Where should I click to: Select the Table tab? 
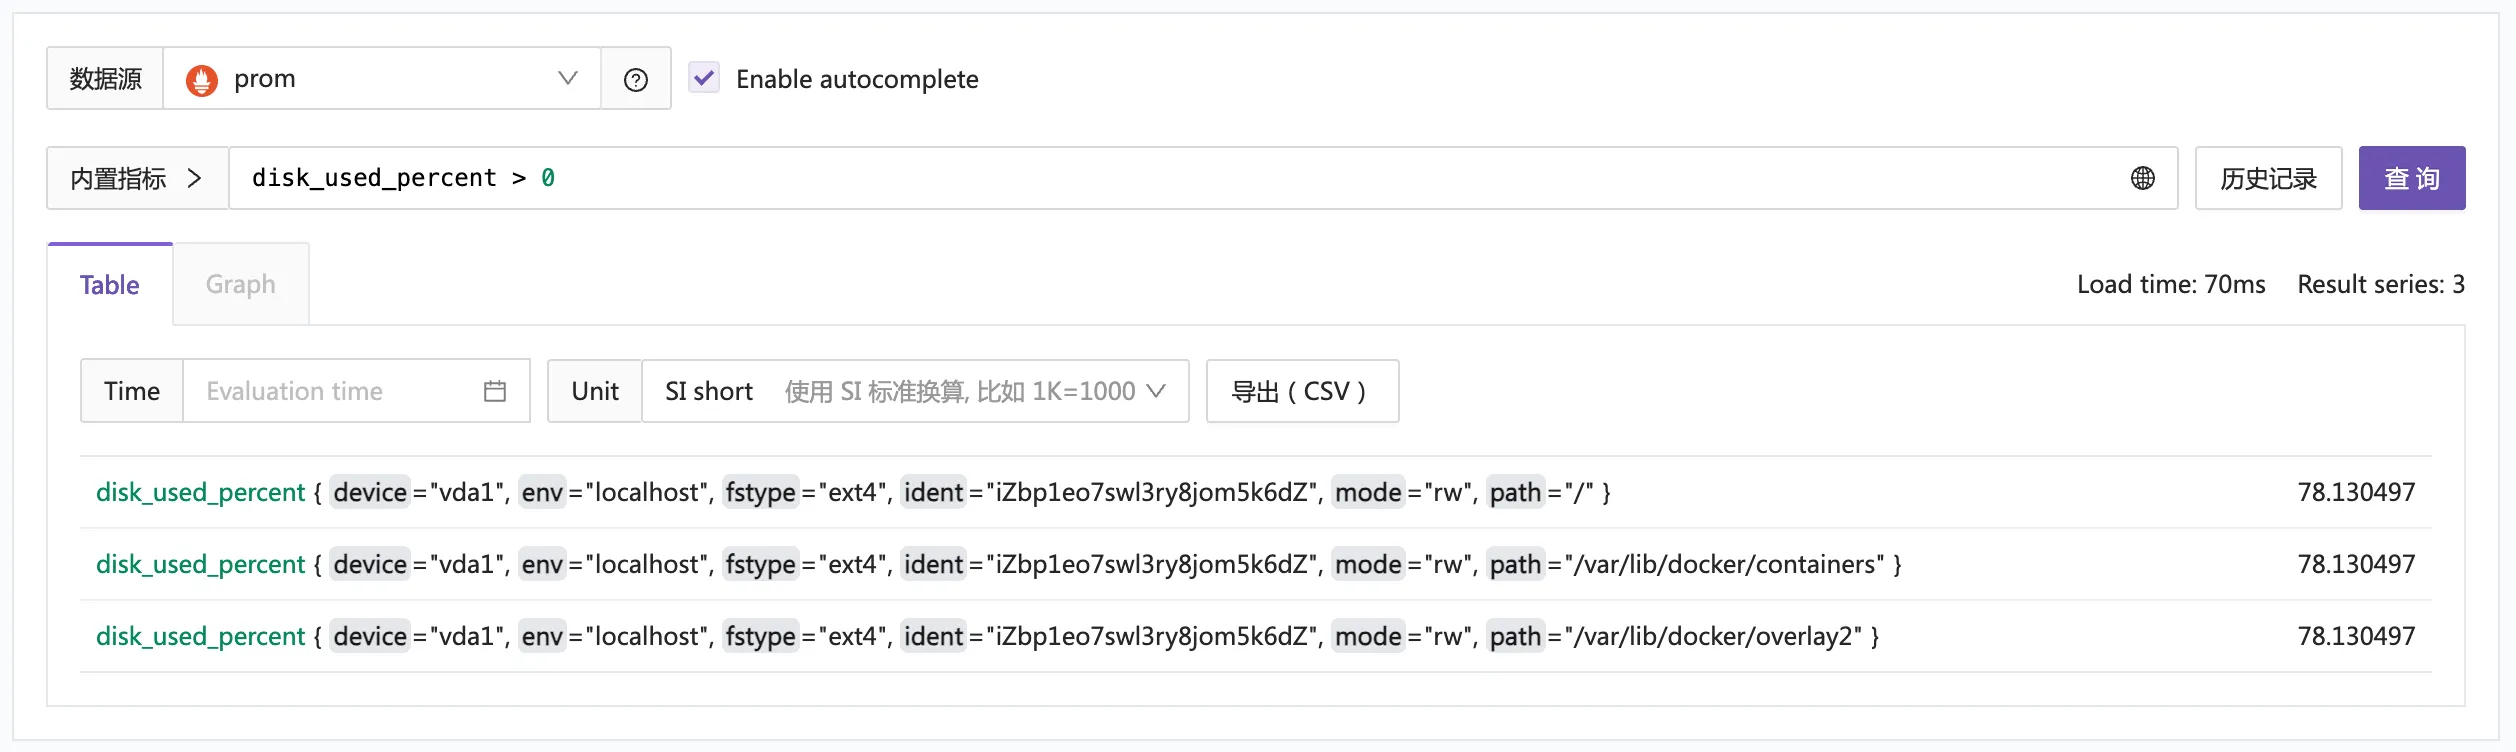point(110,284)
